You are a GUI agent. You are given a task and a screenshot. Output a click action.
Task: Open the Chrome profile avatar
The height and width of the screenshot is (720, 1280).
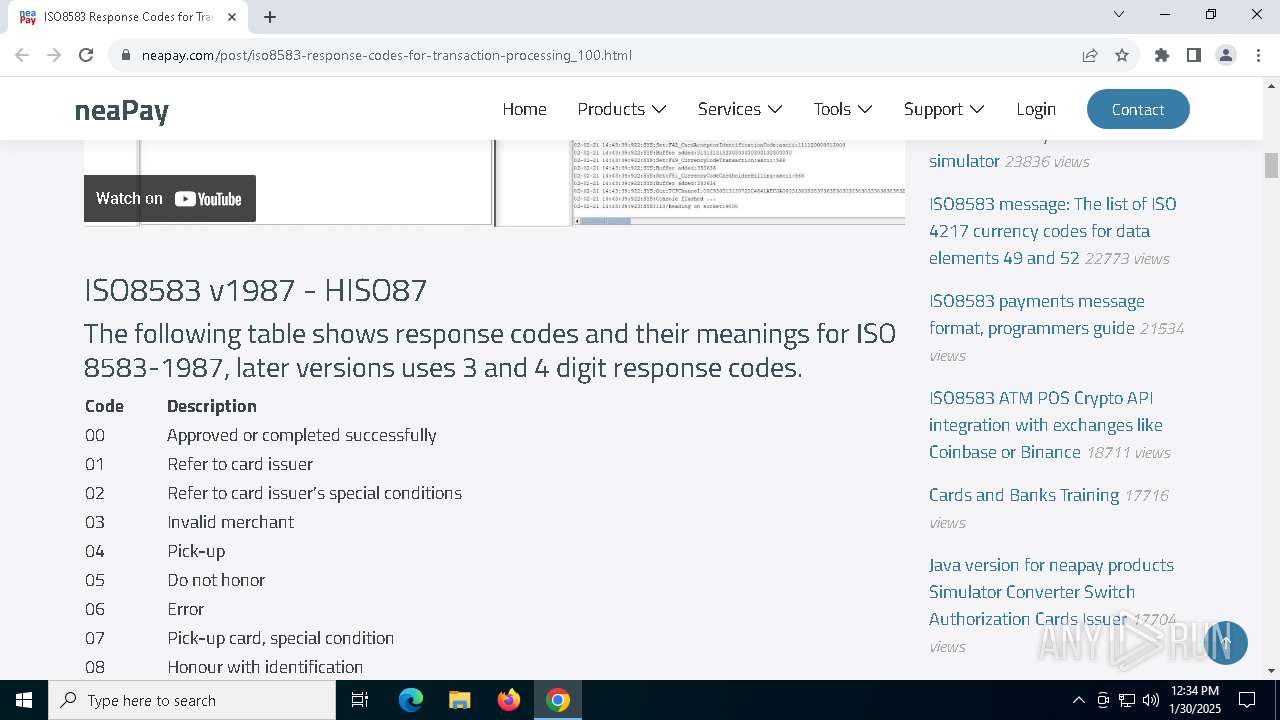click(x=1226, y=55)
